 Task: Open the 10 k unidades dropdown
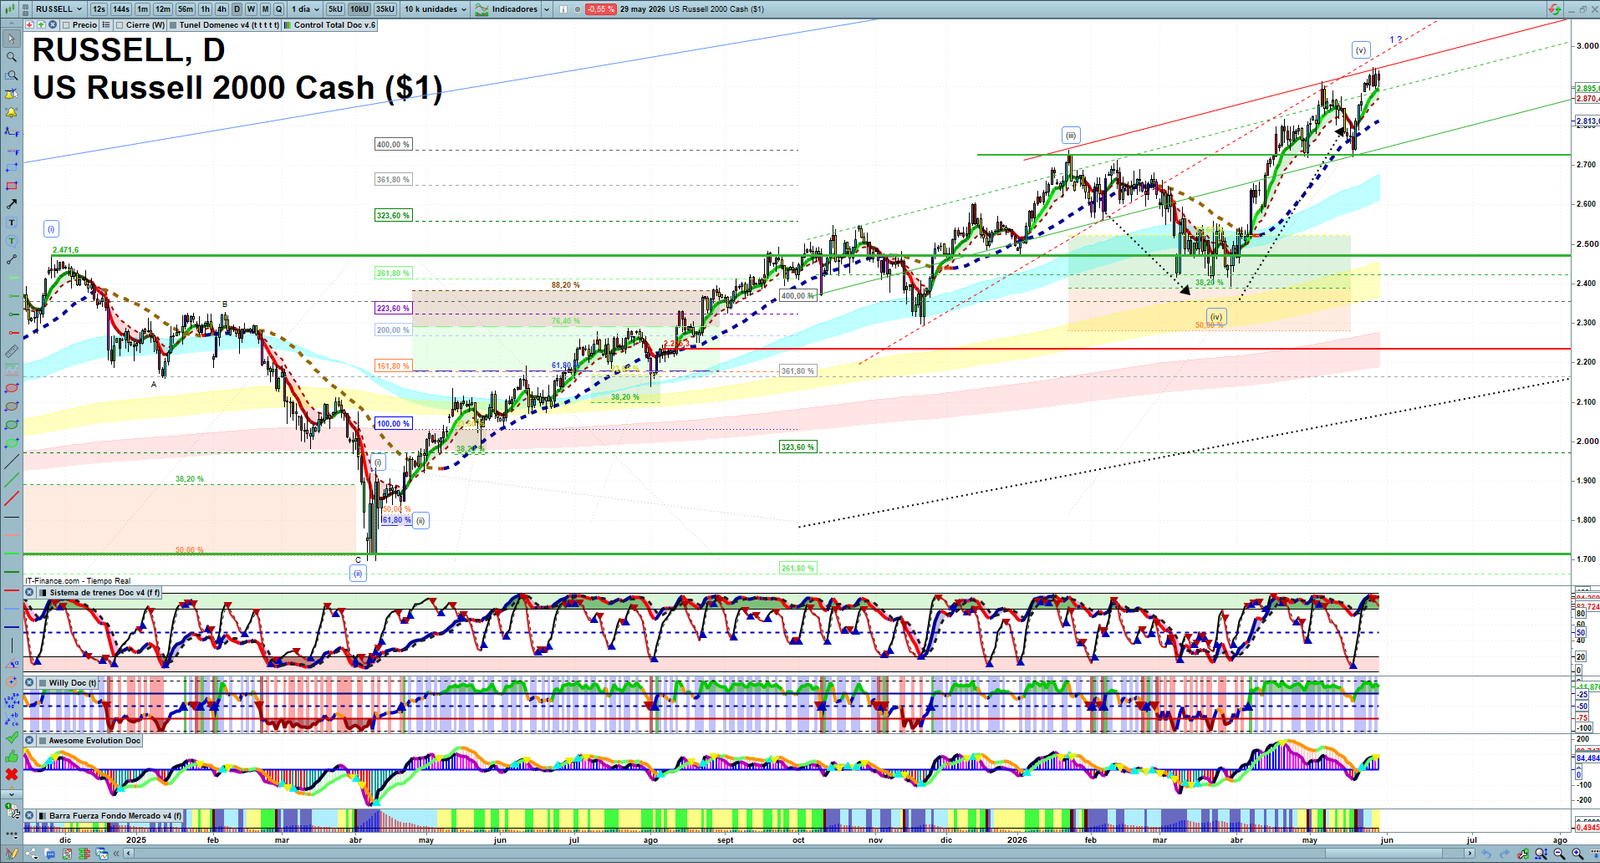coord(435,9)
